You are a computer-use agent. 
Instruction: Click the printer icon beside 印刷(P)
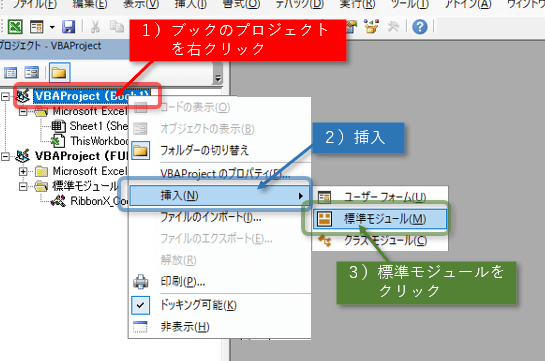pos(141,282)
